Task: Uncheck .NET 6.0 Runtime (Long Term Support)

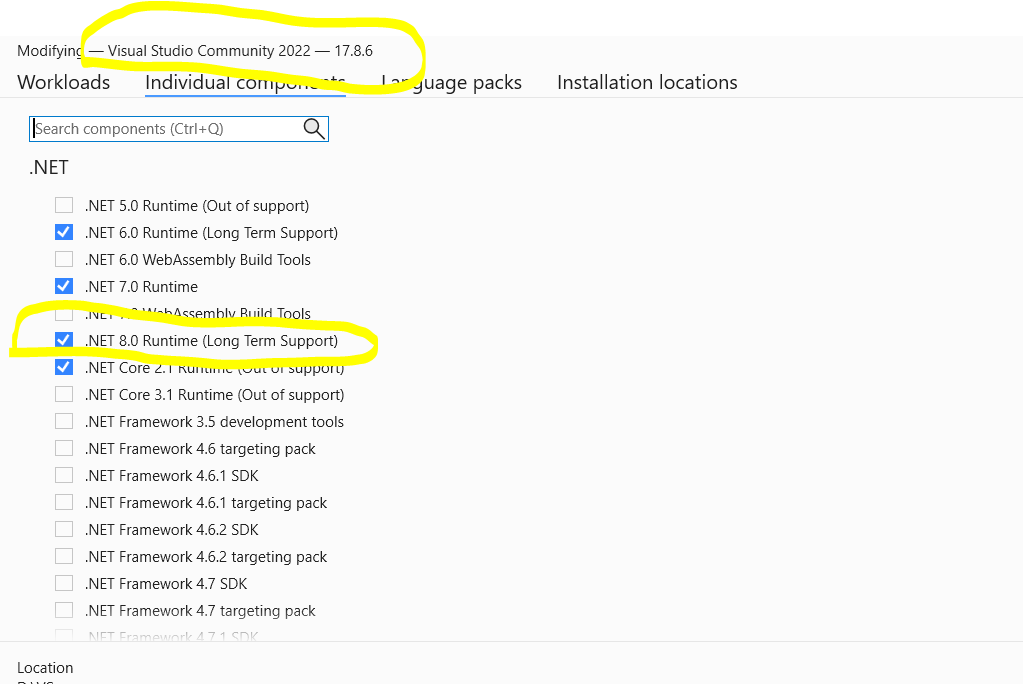Action: pos(64,232)
